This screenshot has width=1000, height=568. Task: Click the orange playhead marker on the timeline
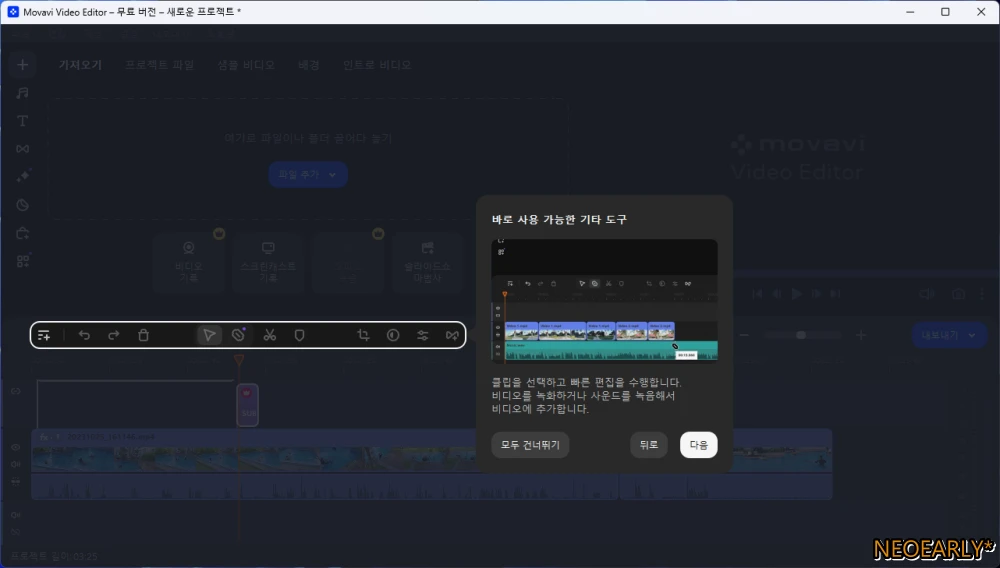[x=239, y=360]
